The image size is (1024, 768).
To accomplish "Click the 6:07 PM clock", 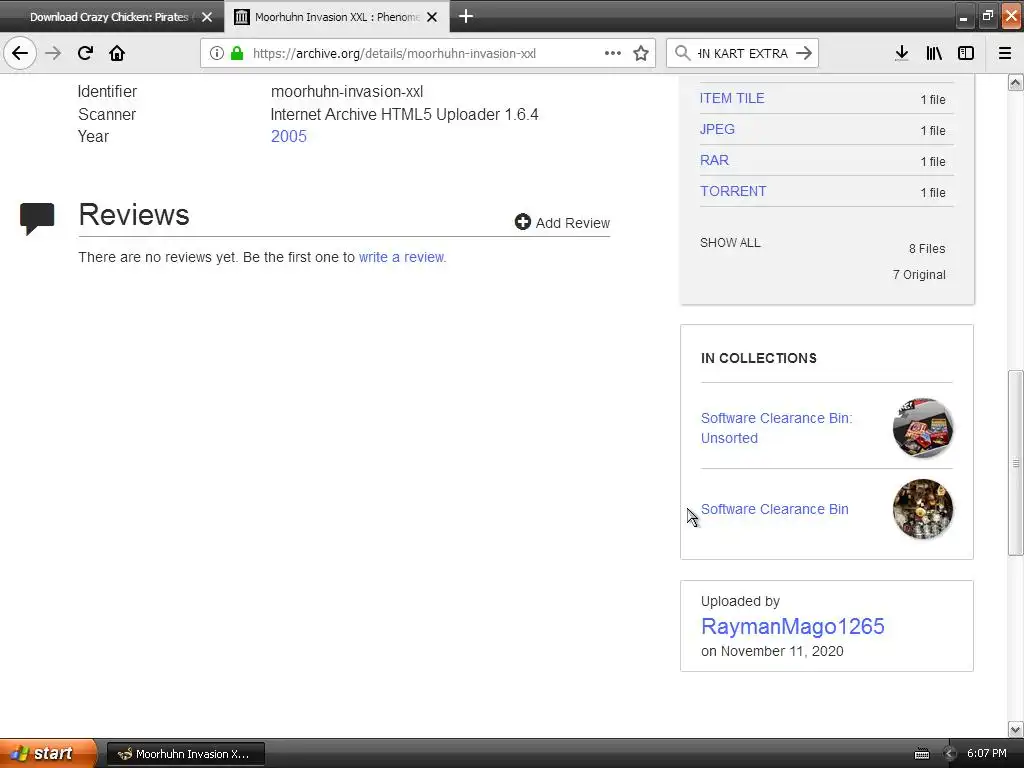I will pos(987,754).
